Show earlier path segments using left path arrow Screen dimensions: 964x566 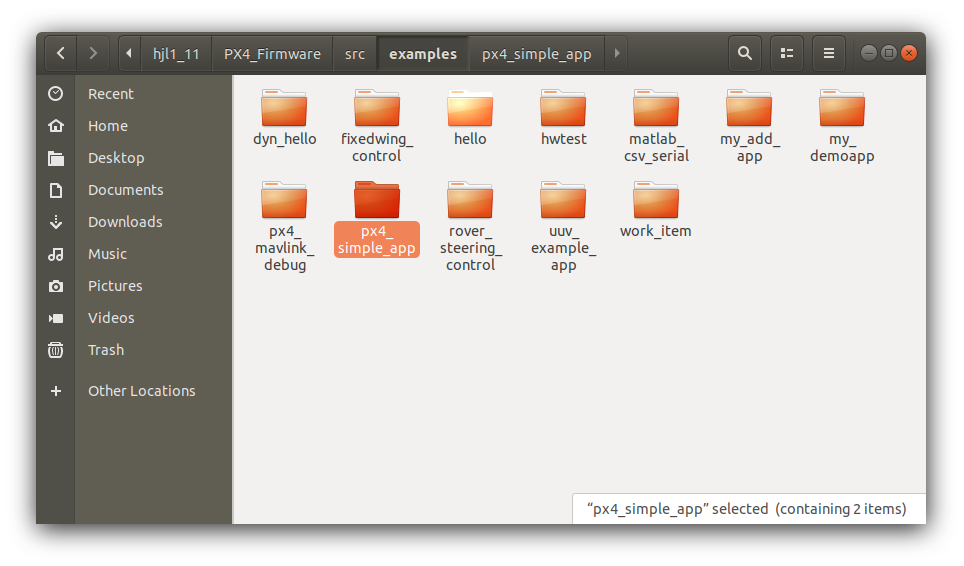[129, 53]
